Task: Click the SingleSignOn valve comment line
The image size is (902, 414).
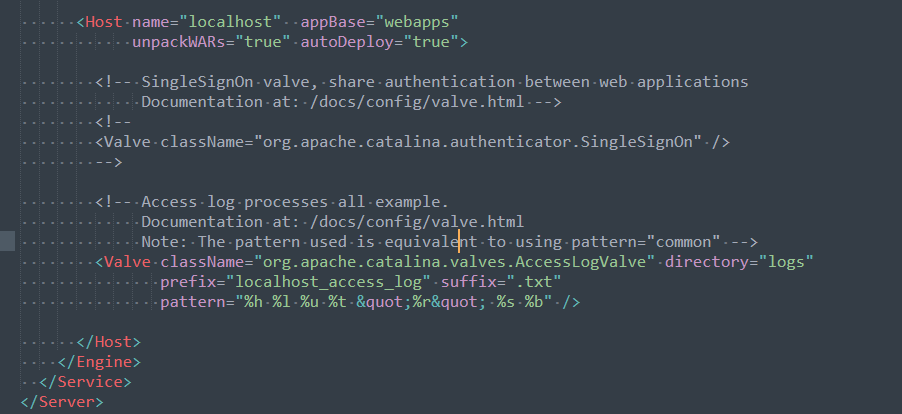Action: tap(422, 82)
